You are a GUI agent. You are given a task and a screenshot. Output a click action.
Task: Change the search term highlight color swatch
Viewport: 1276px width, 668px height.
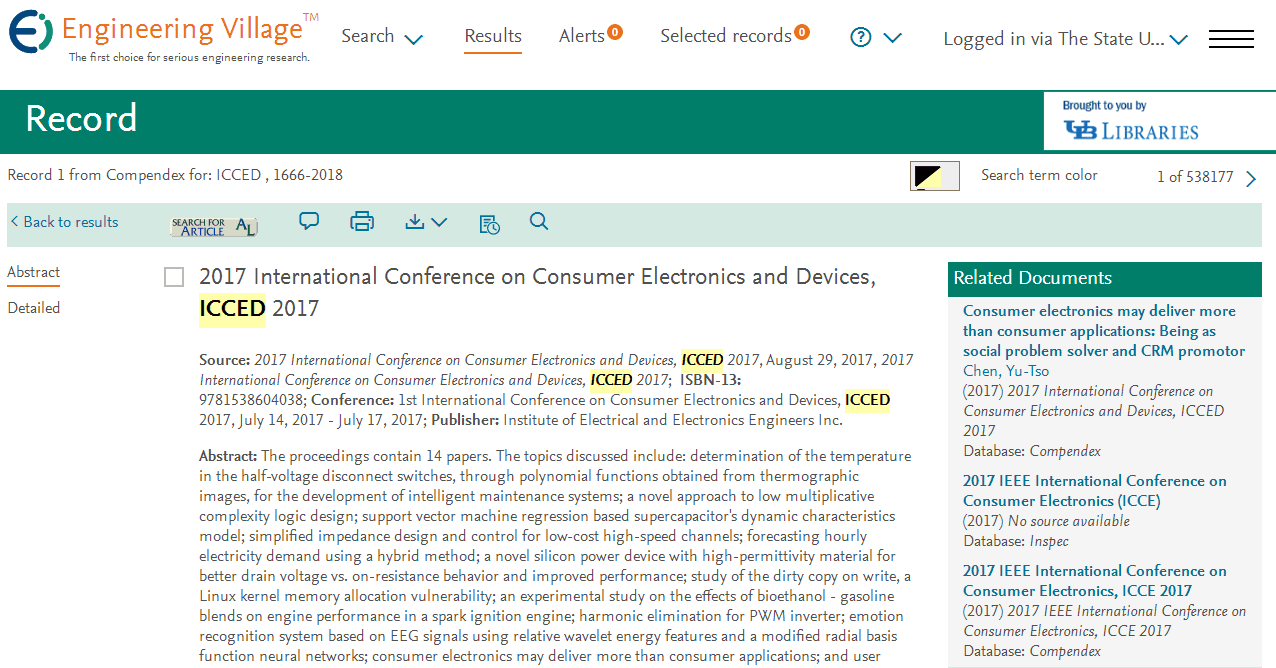(x=934, y=176)
